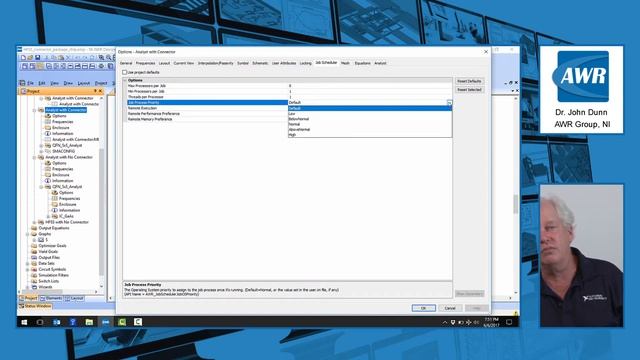Select Optimizer Goals in project tree

[52, 246]
